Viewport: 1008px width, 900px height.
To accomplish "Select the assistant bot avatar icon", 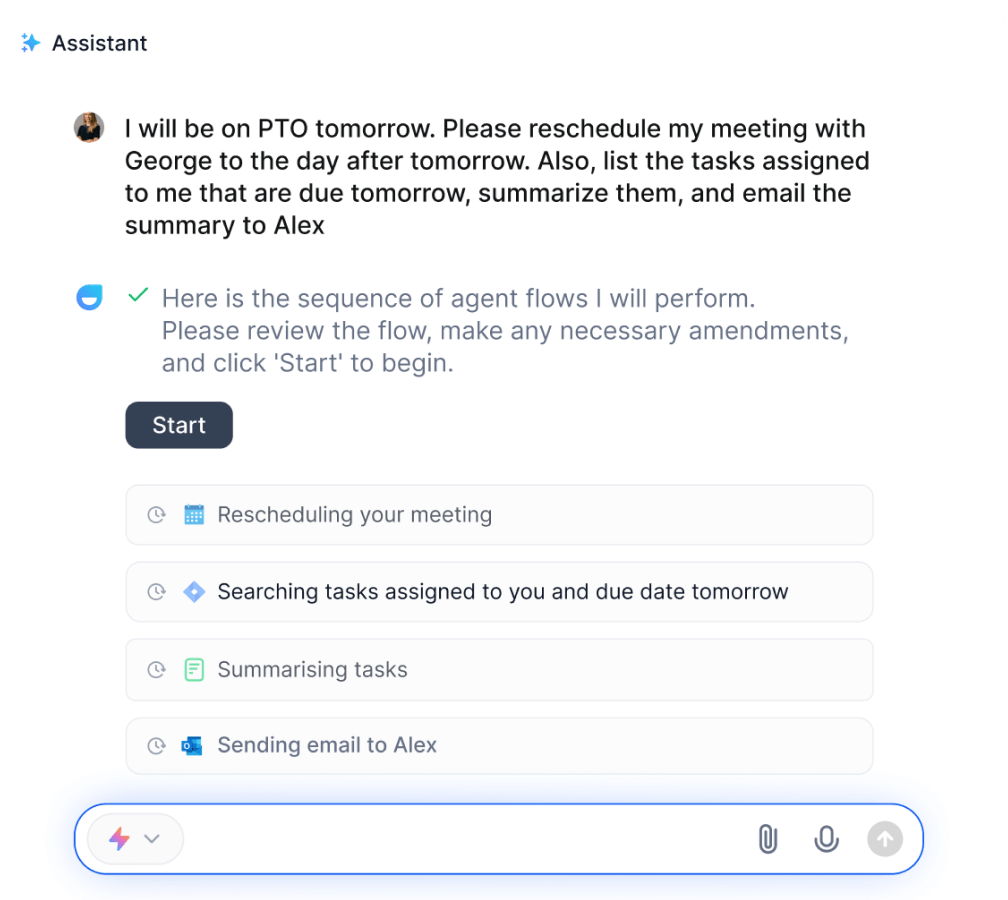I will [x=89, y=297].
